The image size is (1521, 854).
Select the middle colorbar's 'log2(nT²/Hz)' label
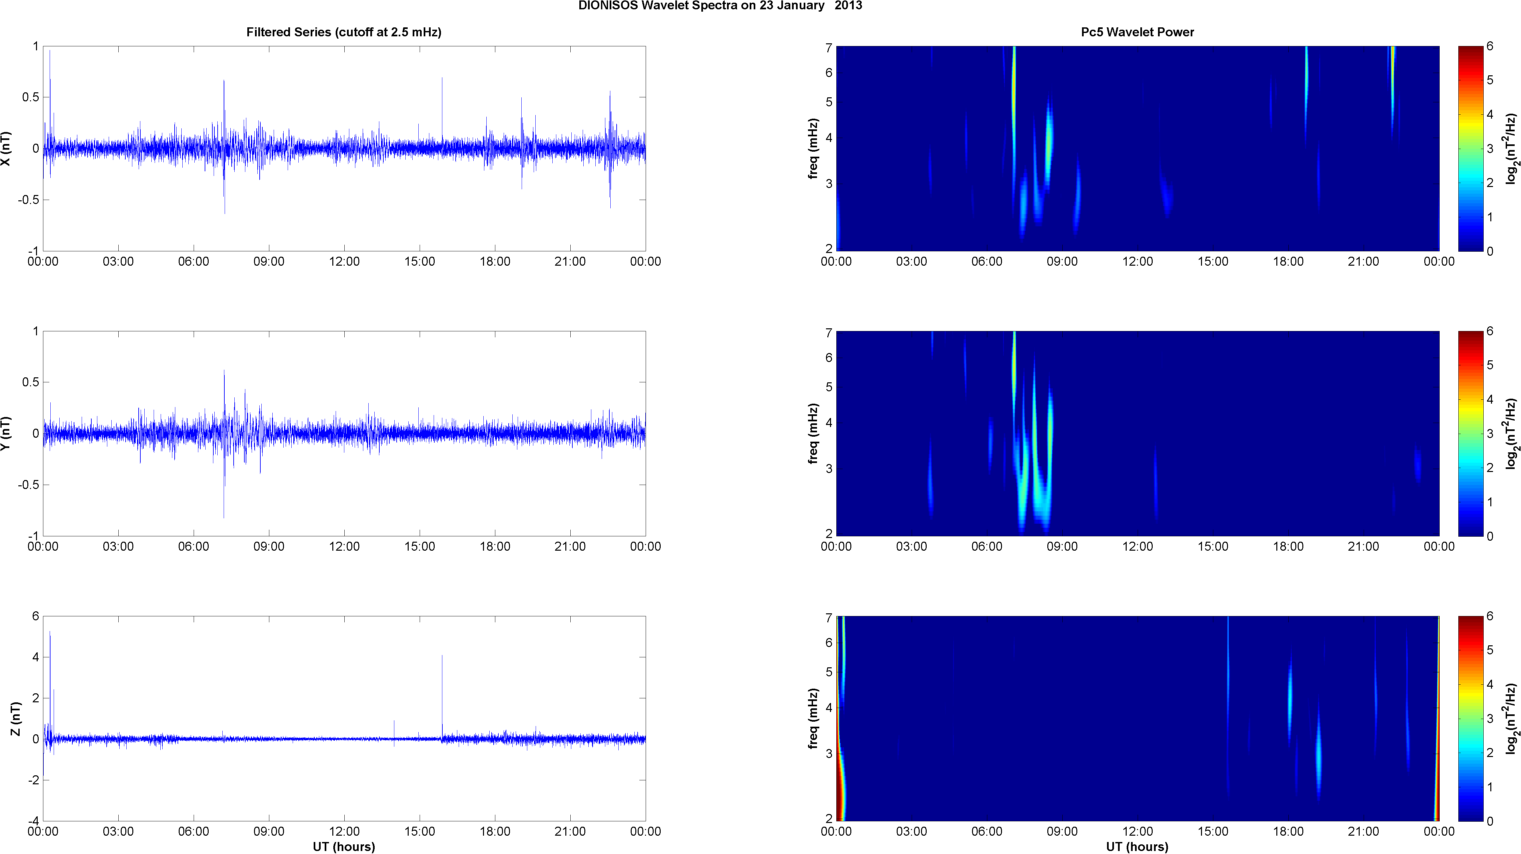point(1512,433)
